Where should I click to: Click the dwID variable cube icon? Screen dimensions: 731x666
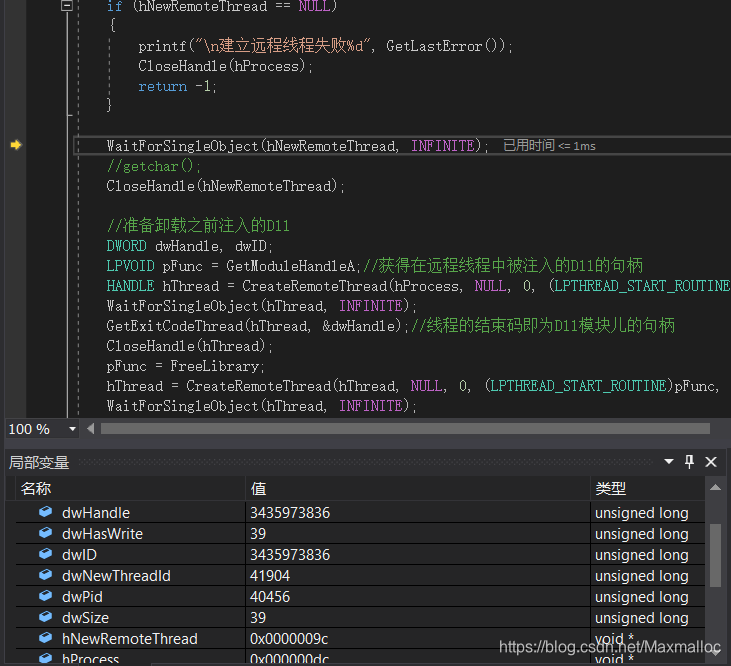pyautogui.click(x=45, y=554)
